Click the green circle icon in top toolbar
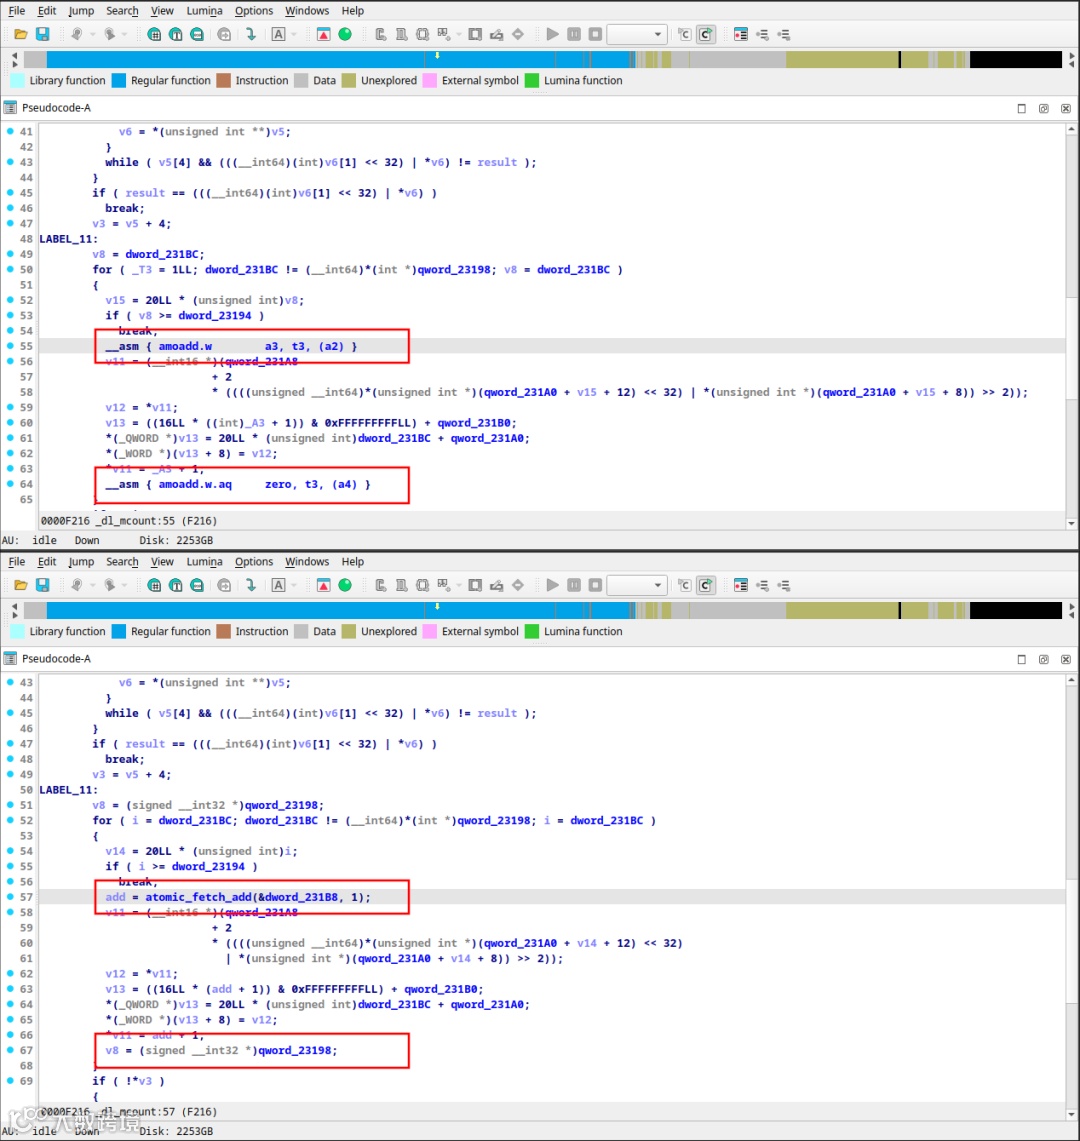 click(x=345, y=34)
